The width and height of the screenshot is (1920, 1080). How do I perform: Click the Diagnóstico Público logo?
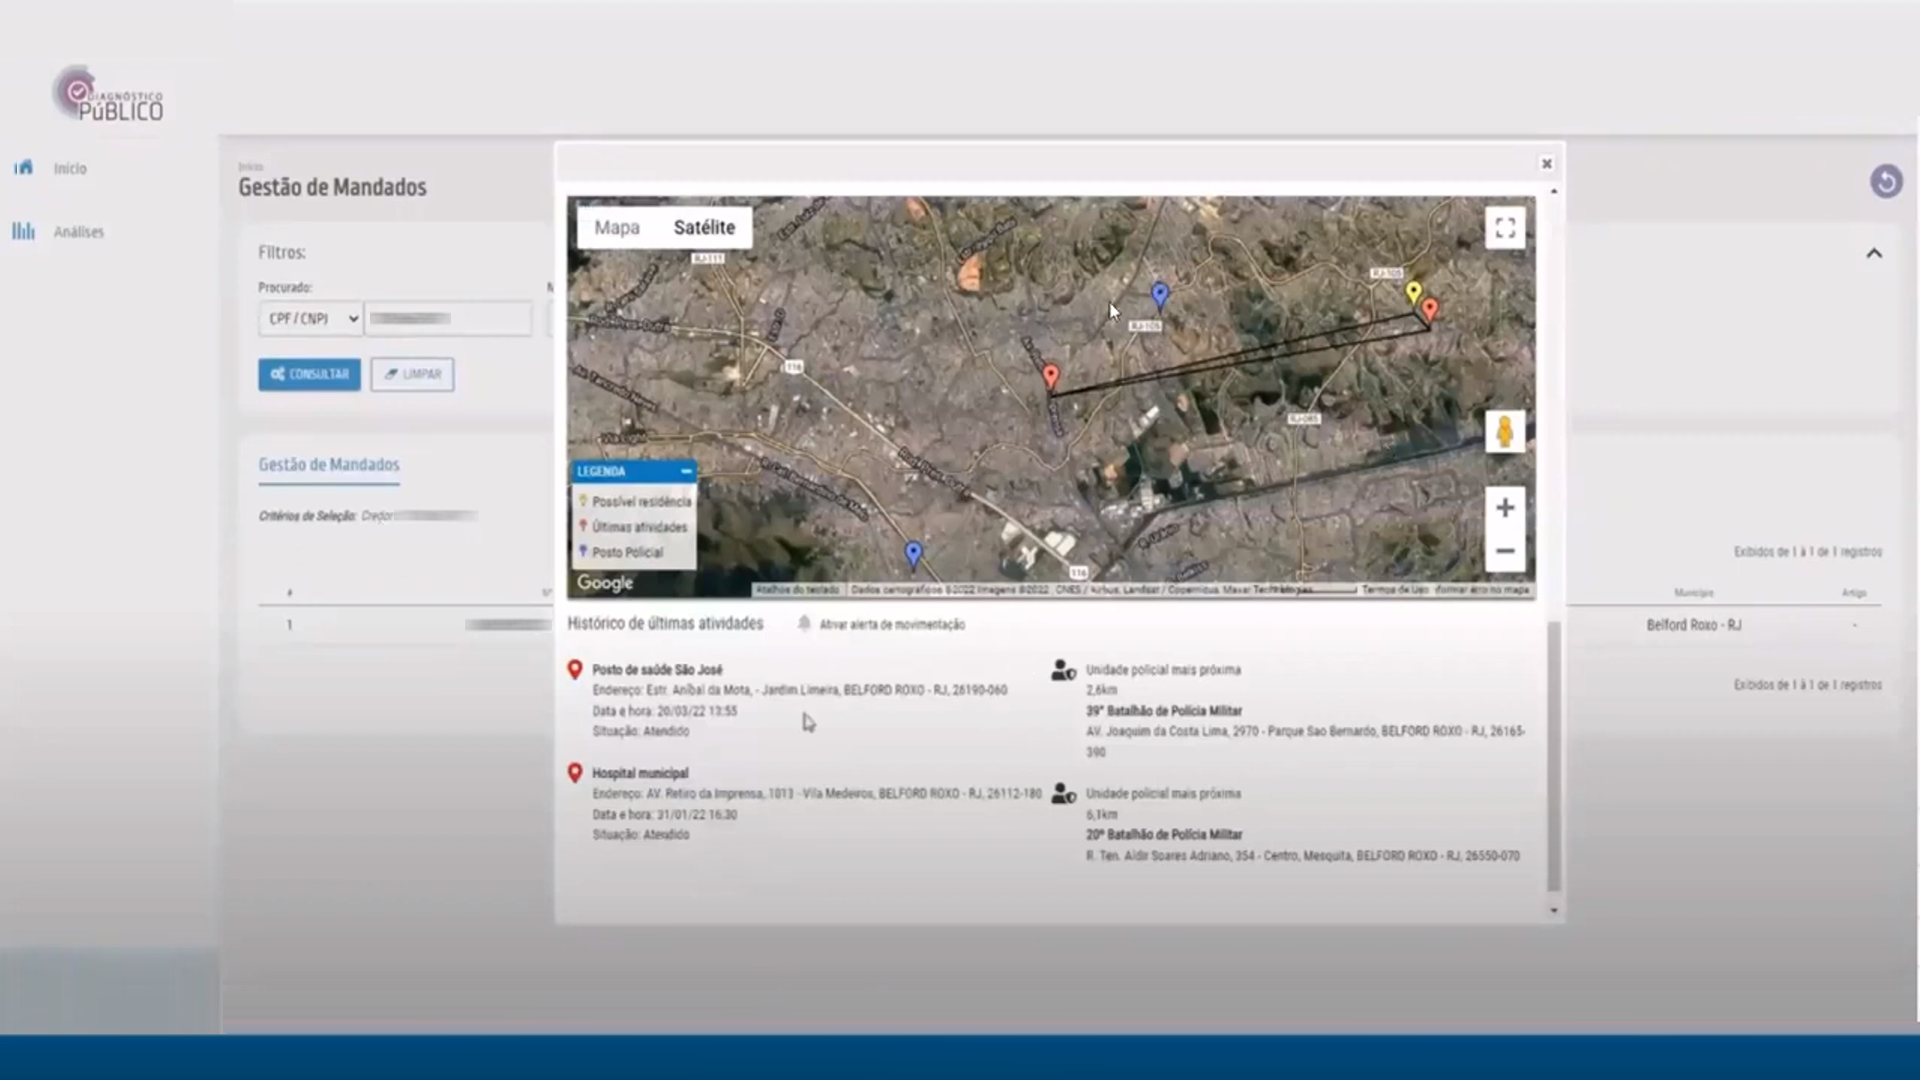pos(109,94)
